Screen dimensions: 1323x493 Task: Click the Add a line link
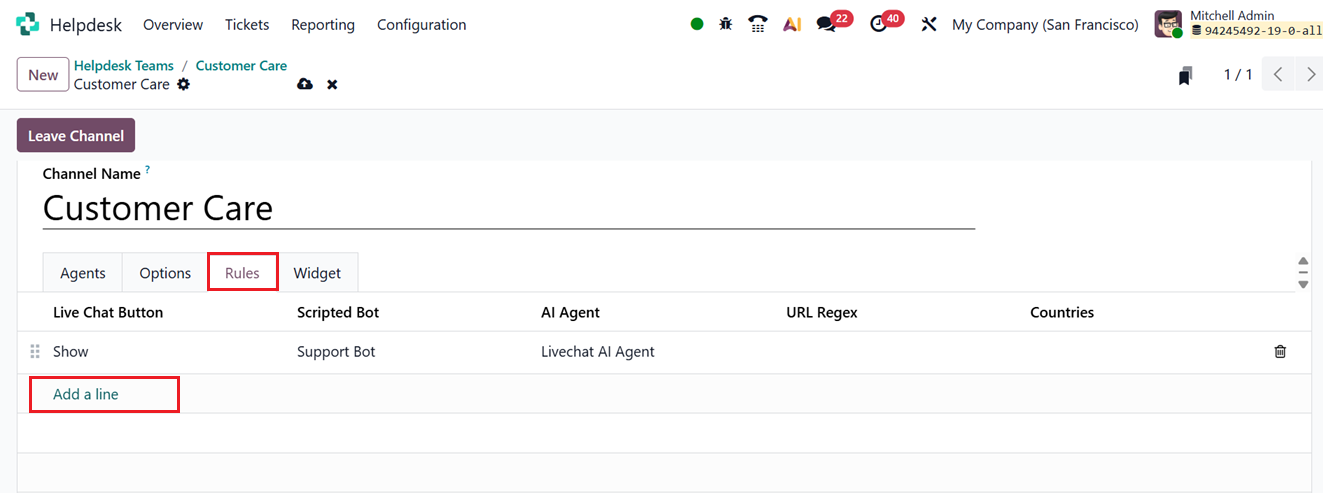click(86, 394)
